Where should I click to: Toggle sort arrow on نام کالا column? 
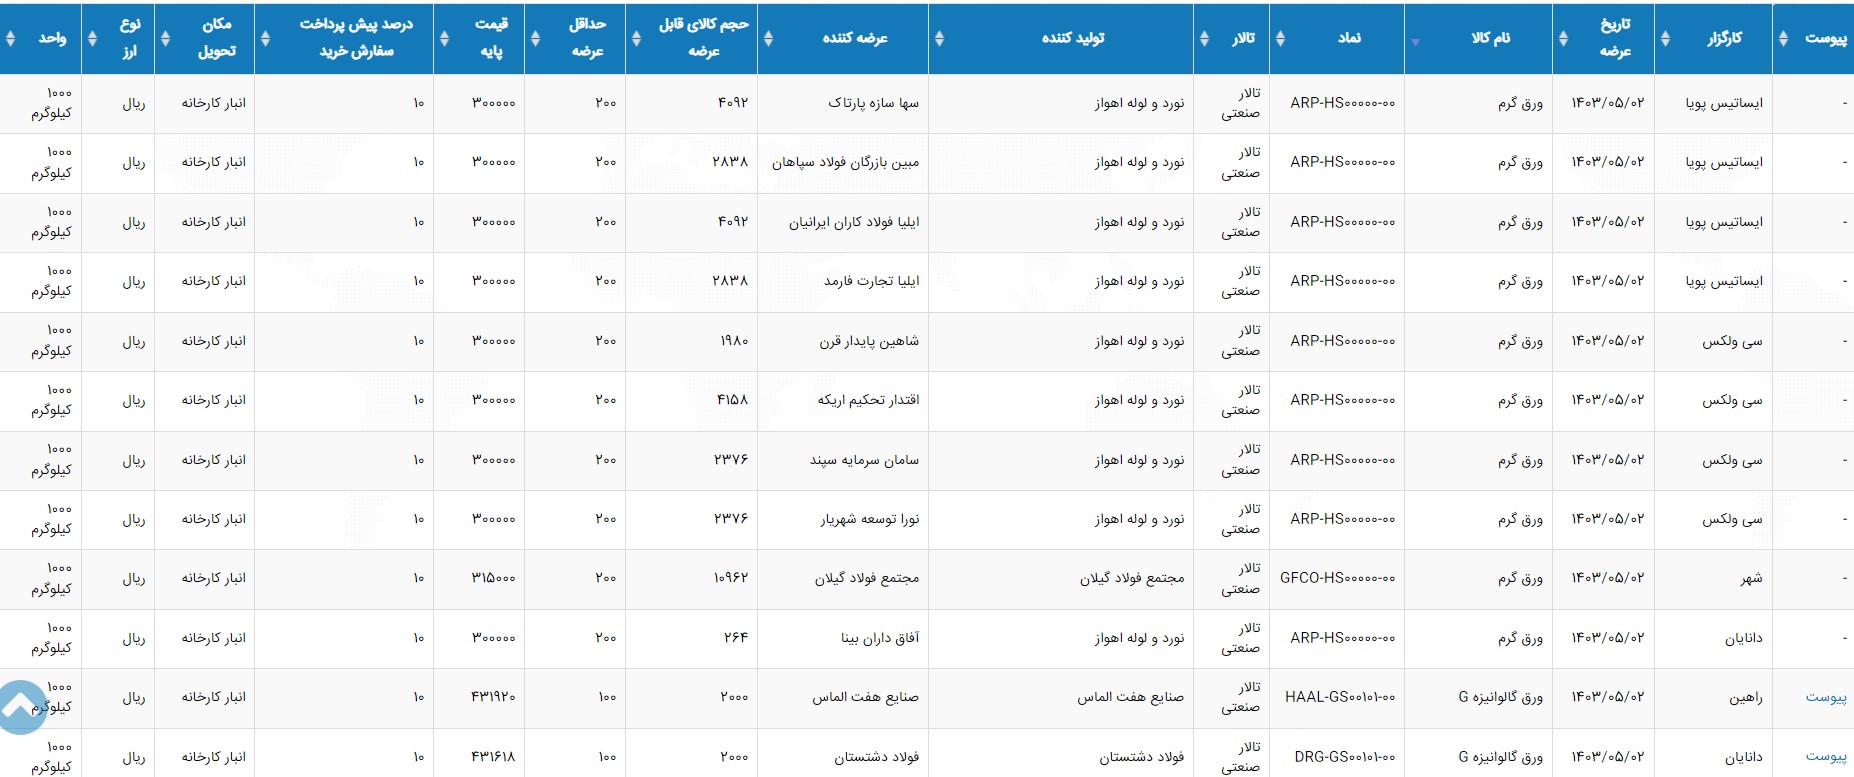point(1415,42)
